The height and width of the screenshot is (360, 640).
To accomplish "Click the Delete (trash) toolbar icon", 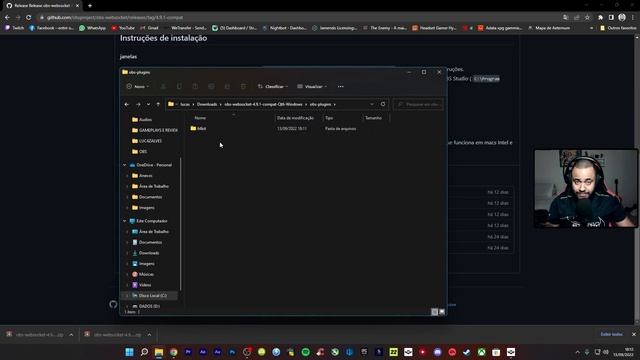I will (x=243, y=87).
